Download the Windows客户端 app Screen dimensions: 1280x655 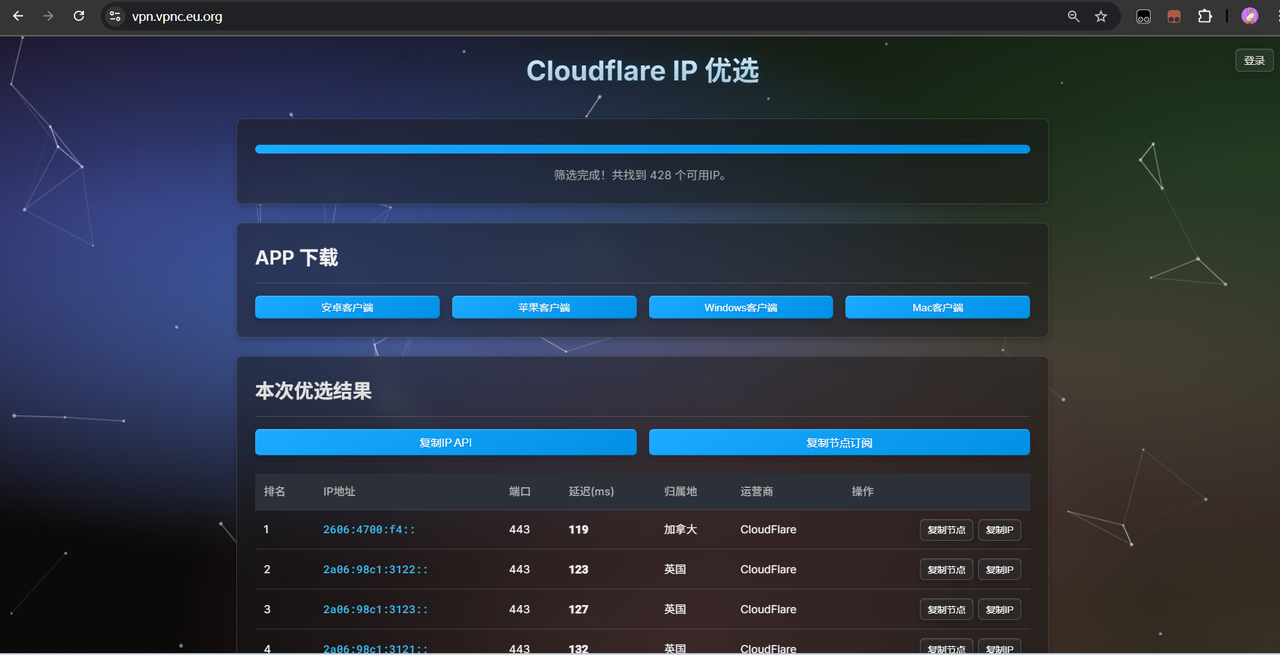coord(741,307)
